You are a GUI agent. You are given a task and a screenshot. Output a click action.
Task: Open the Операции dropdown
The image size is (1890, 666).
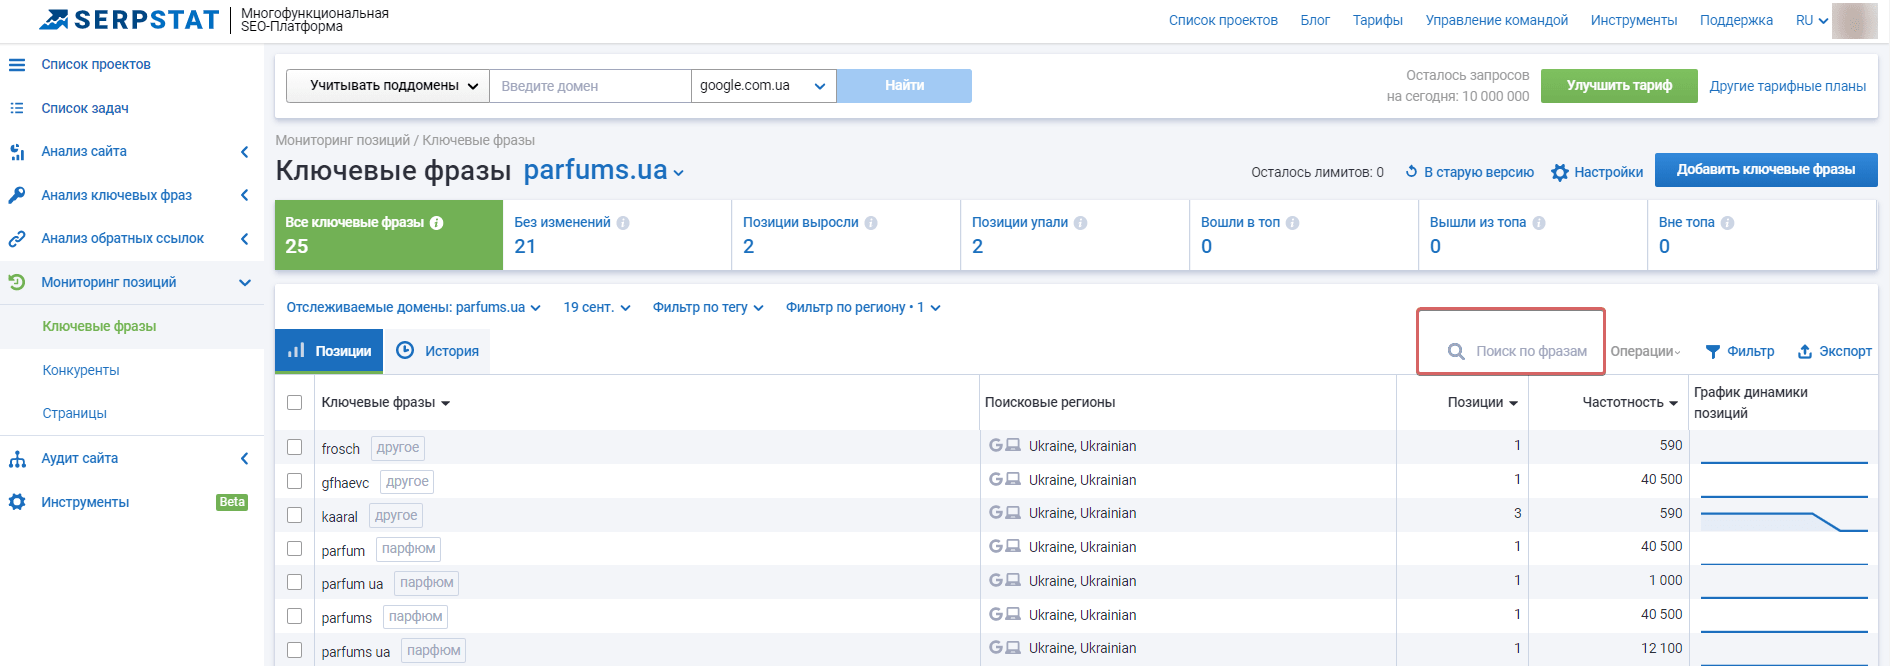click(x=1645, y=352)
